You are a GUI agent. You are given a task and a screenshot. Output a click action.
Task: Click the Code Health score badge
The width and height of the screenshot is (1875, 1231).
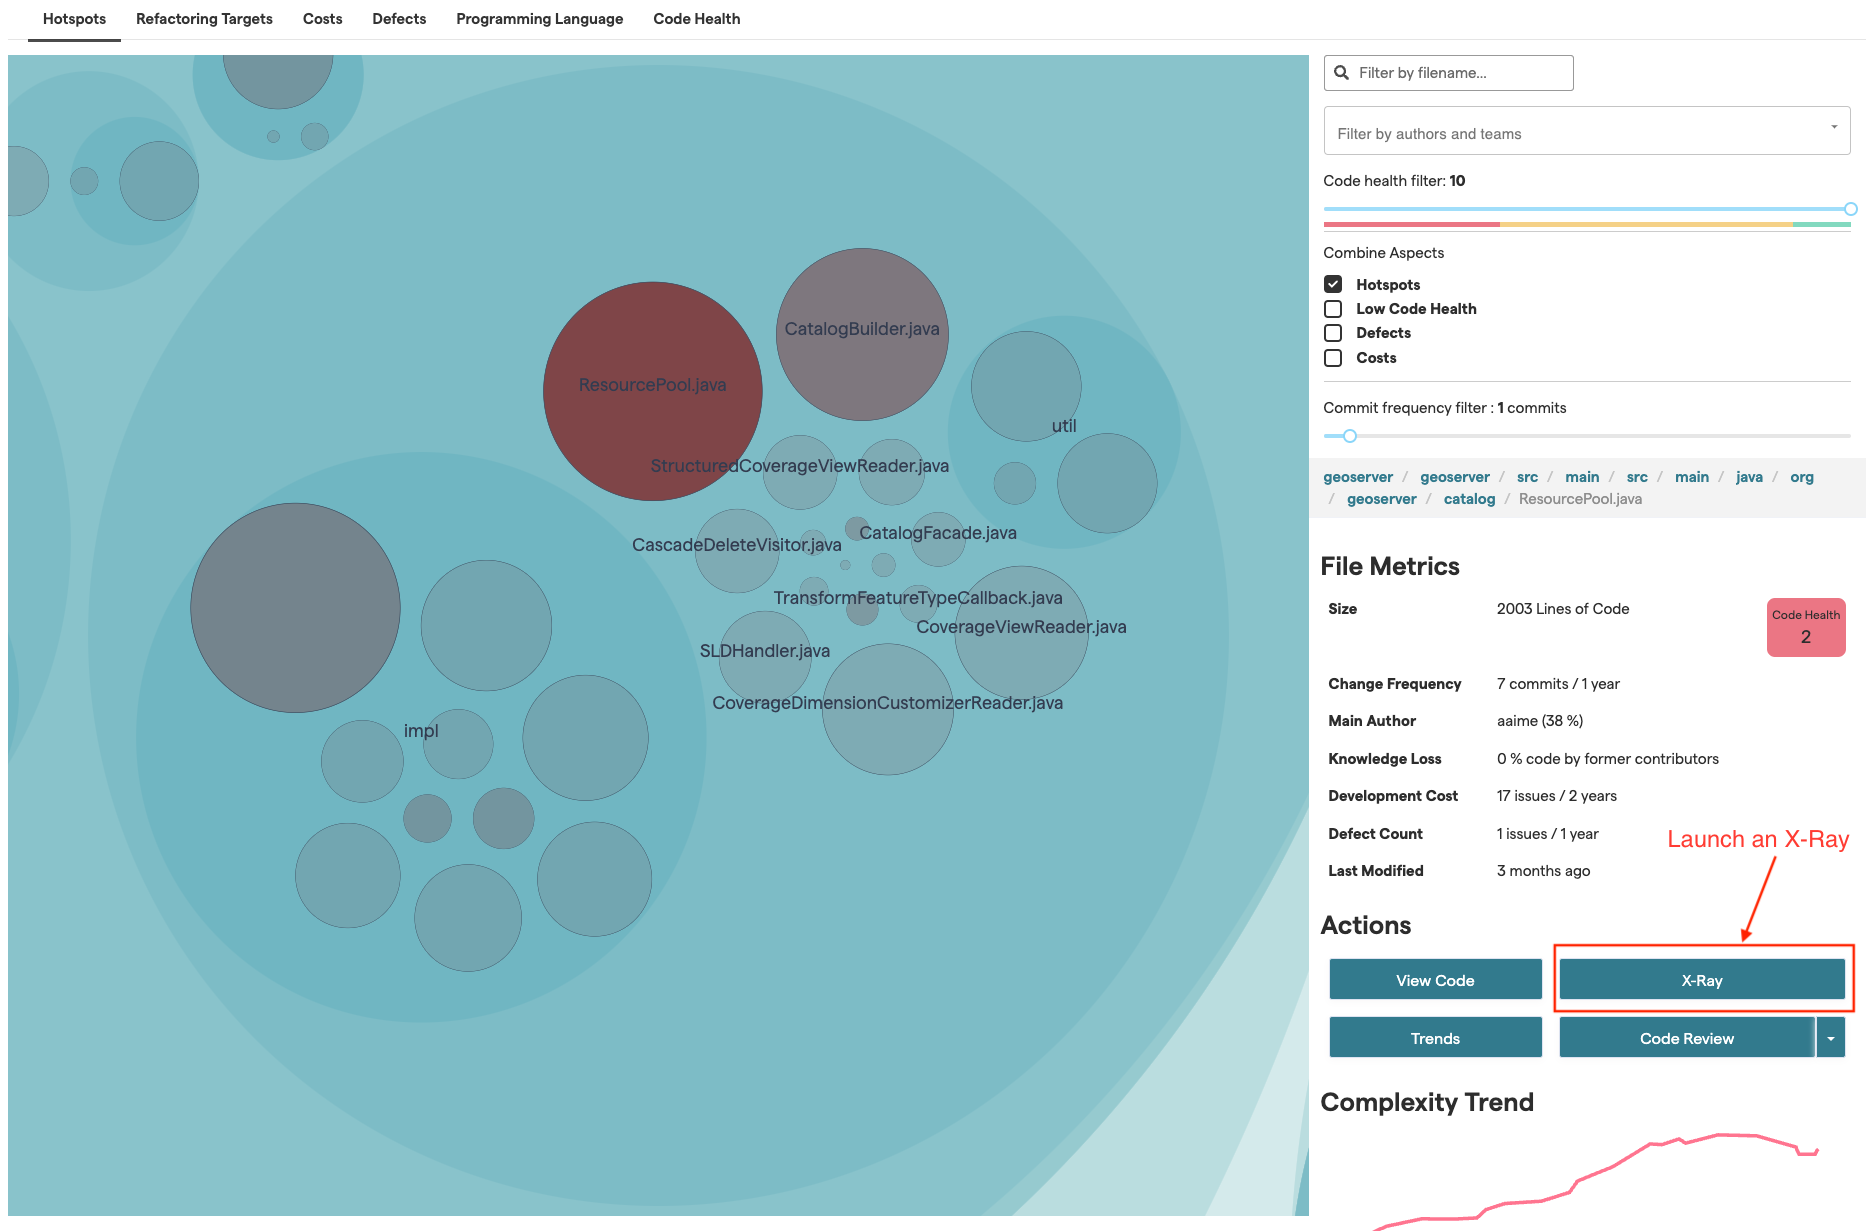tap(1805, 627)
